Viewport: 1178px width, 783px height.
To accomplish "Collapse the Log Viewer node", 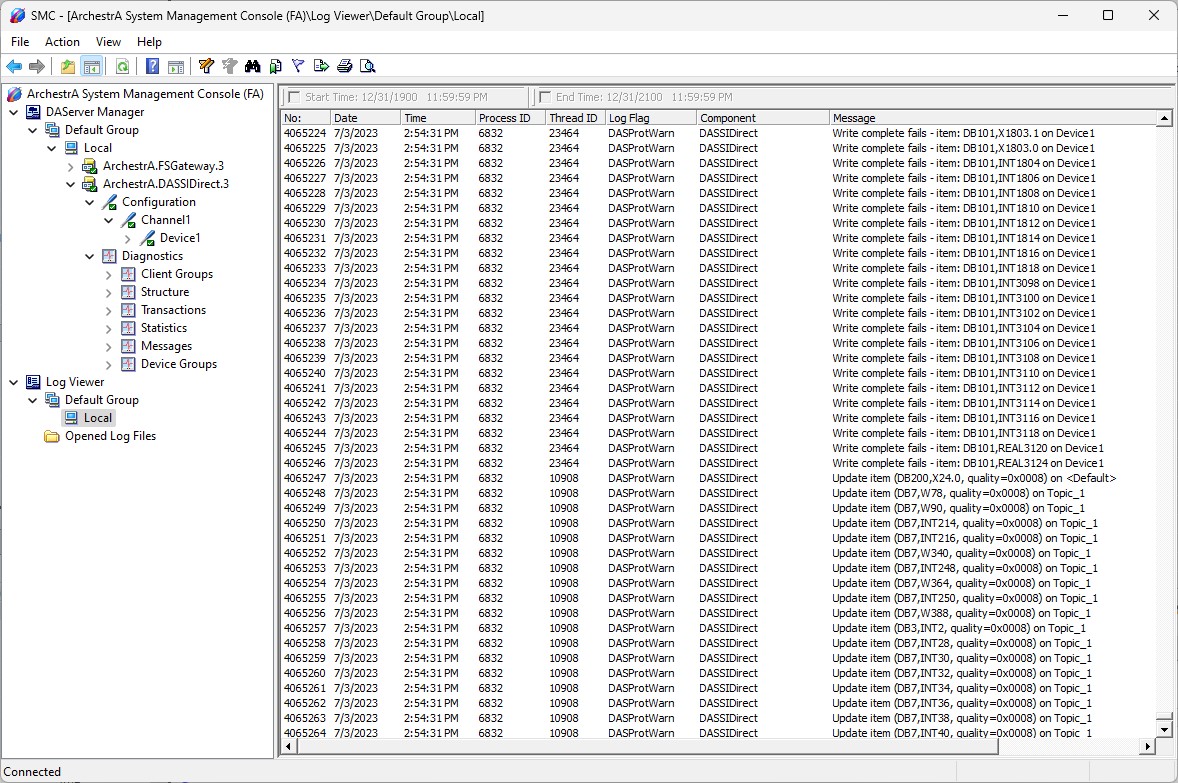I will (14, 382).
